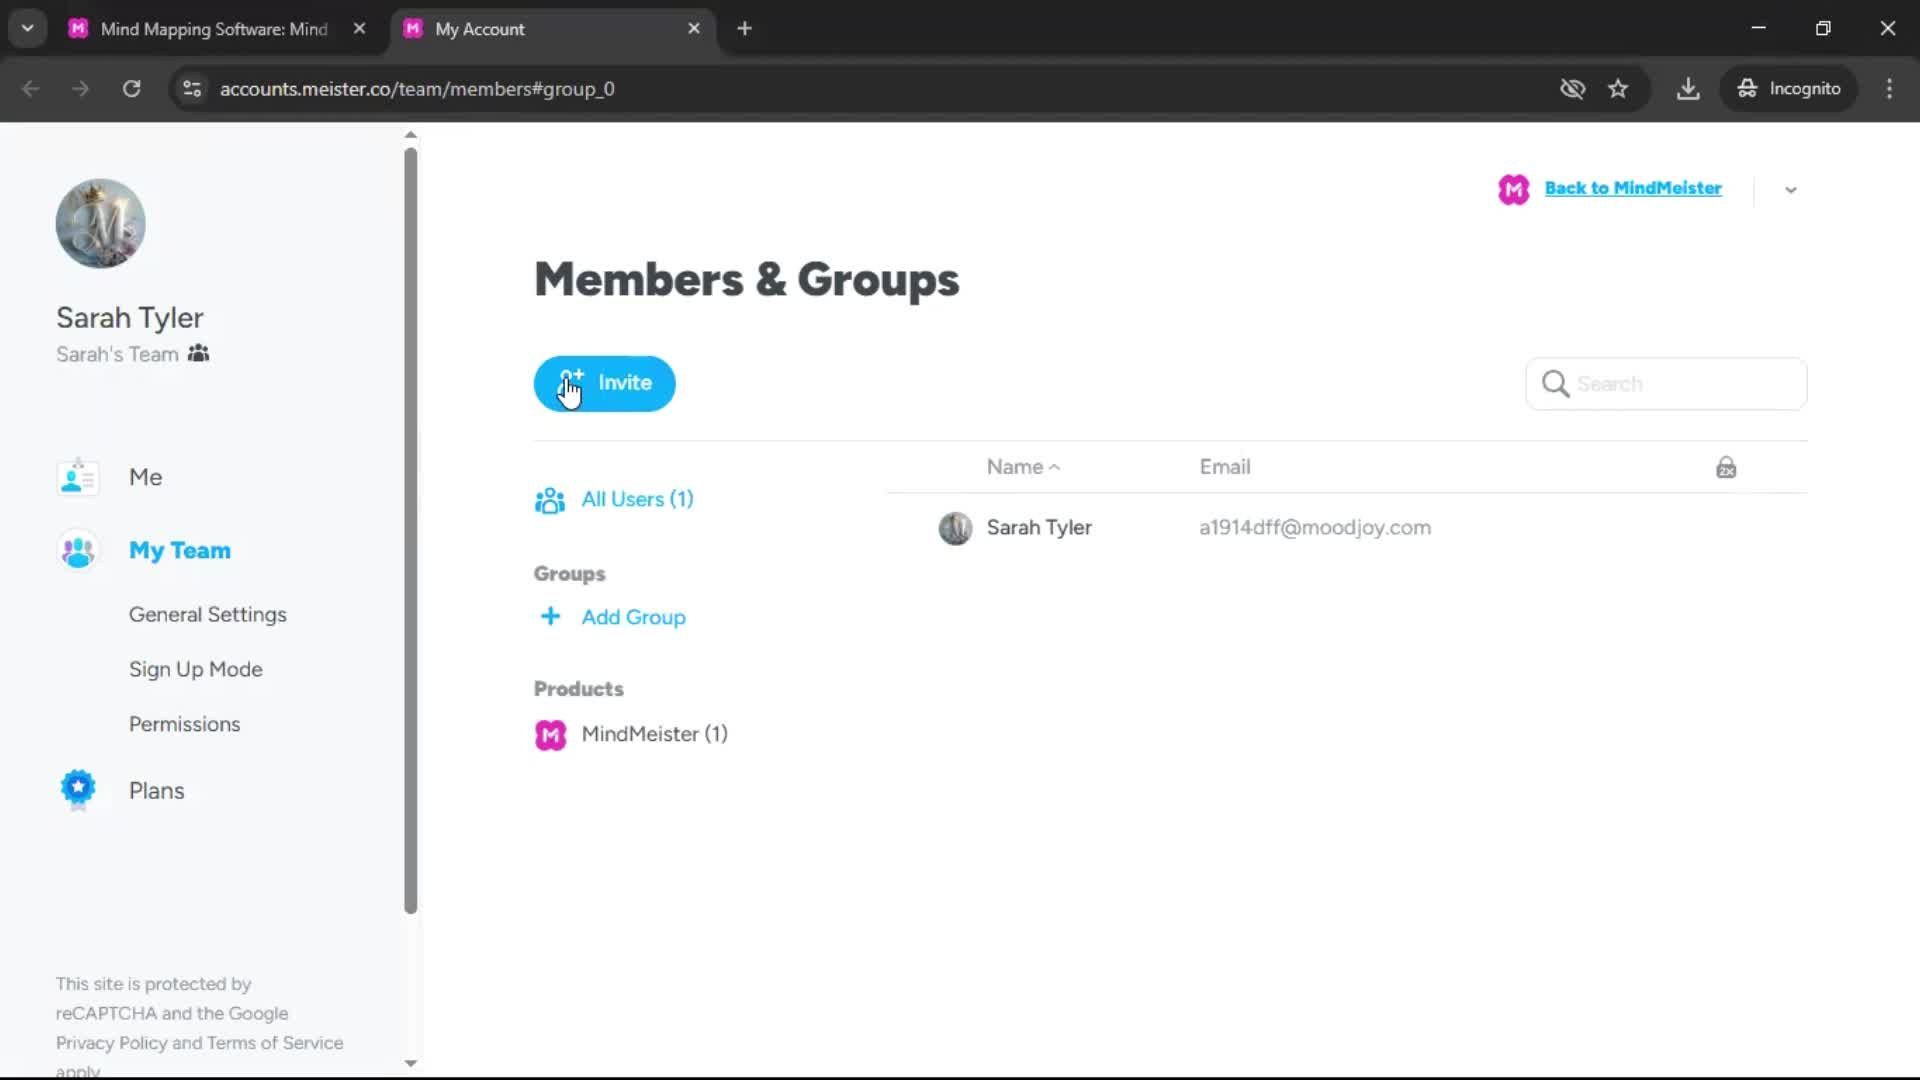Open General Settings
The height and width of the screenshot is (1080, 1920).
pos(208,615)
